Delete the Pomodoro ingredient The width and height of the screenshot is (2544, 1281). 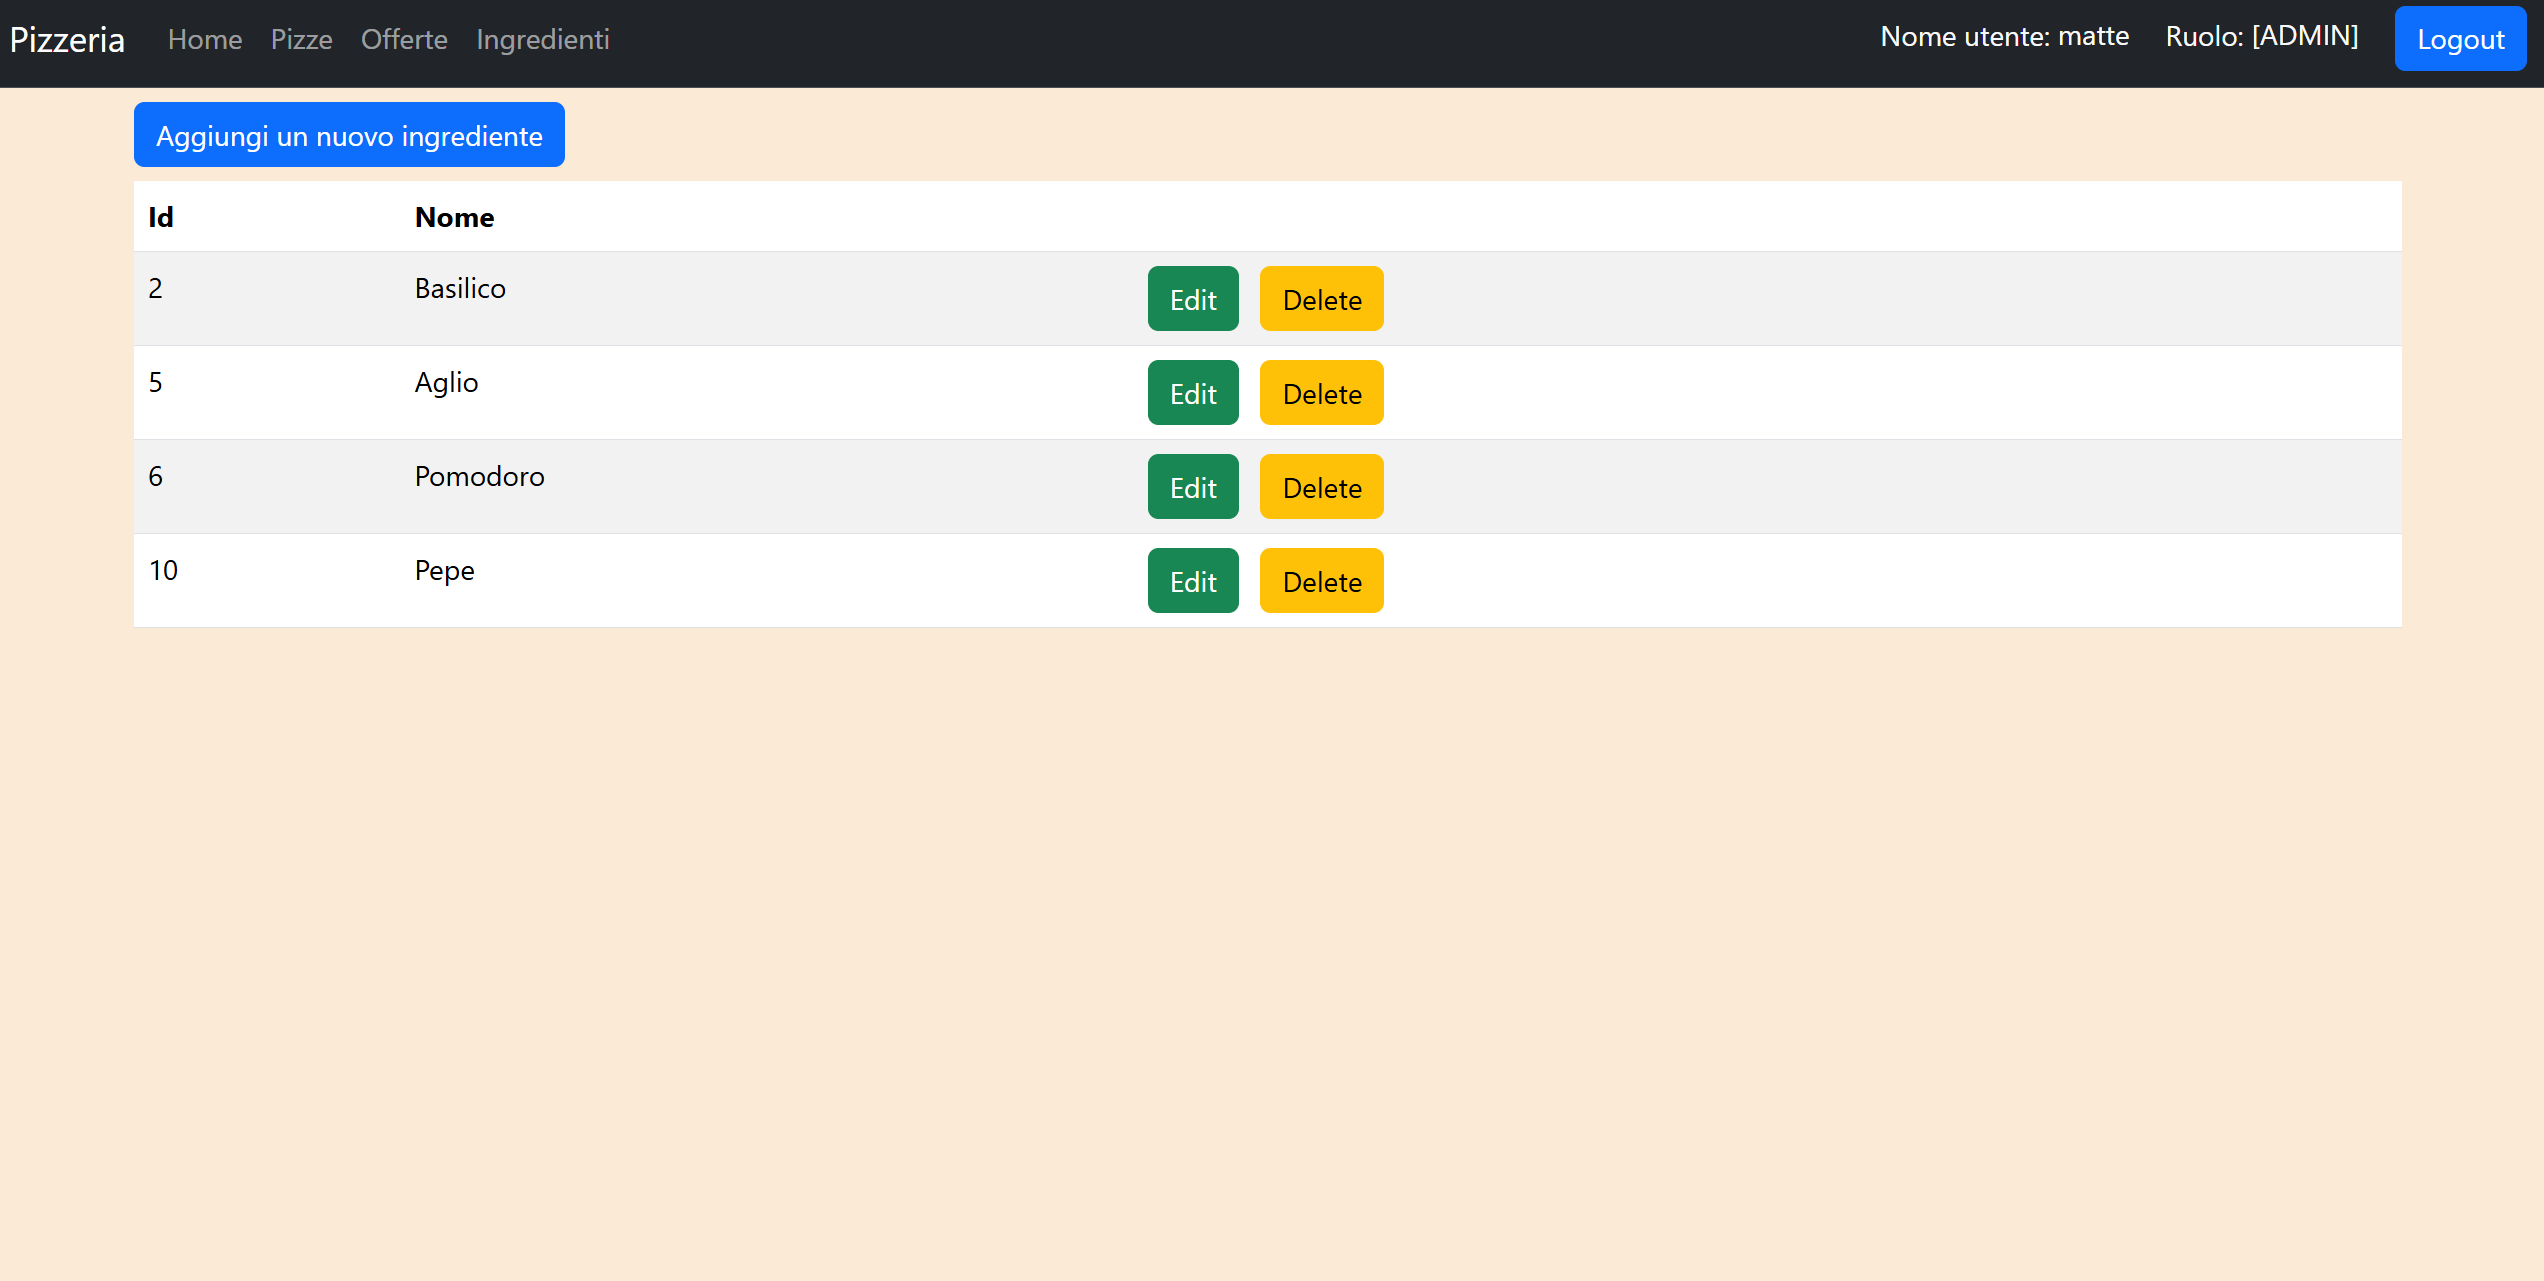pos(1321,487)
